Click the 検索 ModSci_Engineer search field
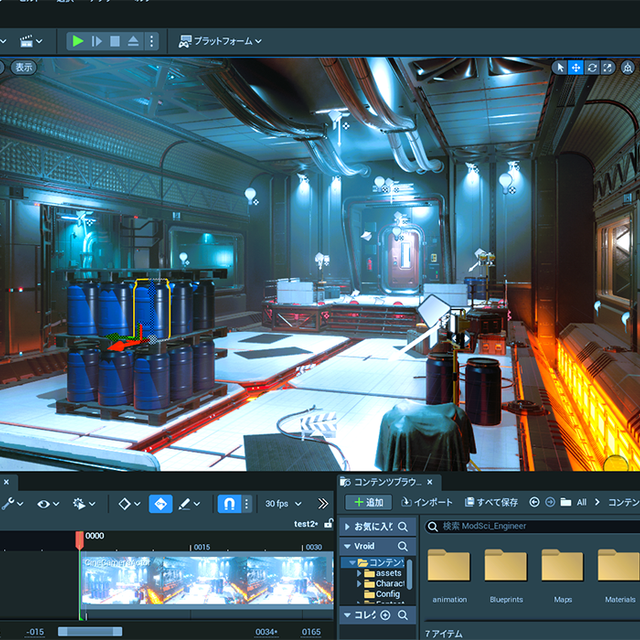This screenshot has width=640, height=640. click(x=532, y=527)
